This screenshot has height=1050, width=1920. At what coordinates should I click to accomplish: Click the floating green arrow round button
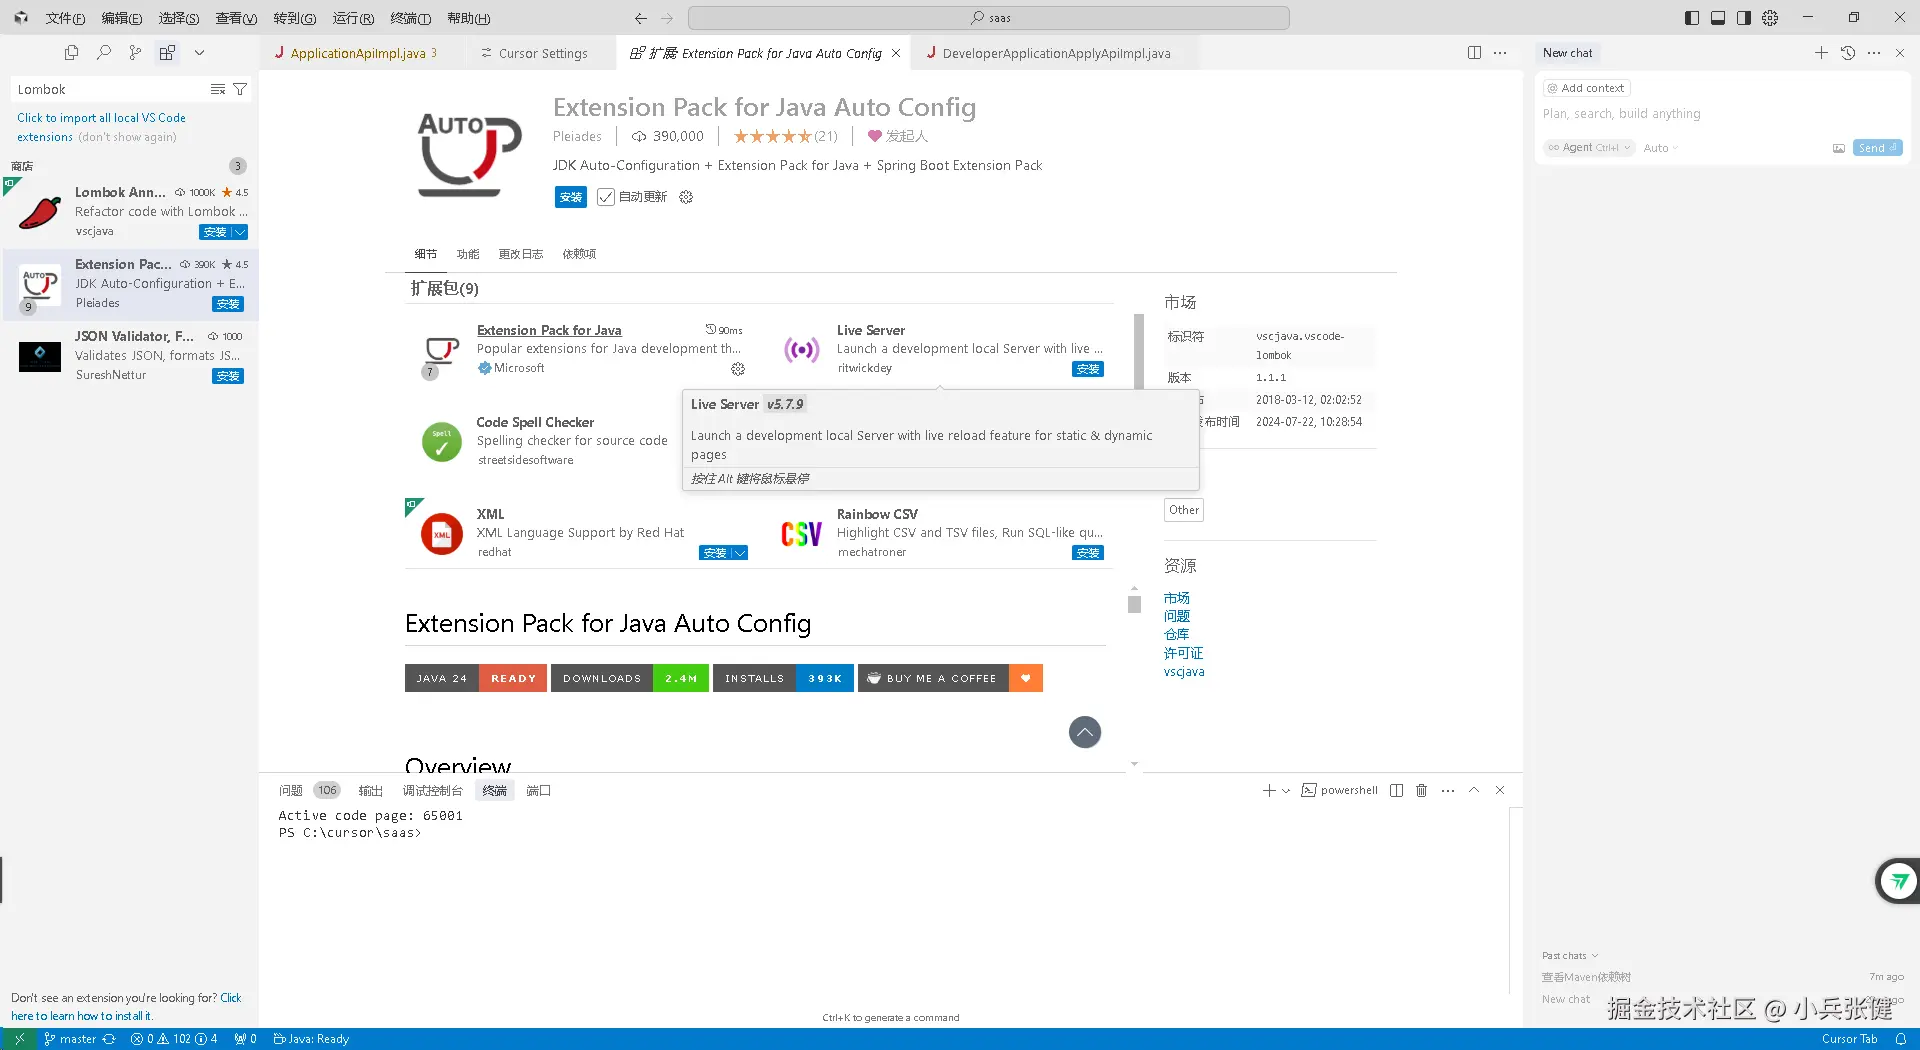(x=1898, y=881)
